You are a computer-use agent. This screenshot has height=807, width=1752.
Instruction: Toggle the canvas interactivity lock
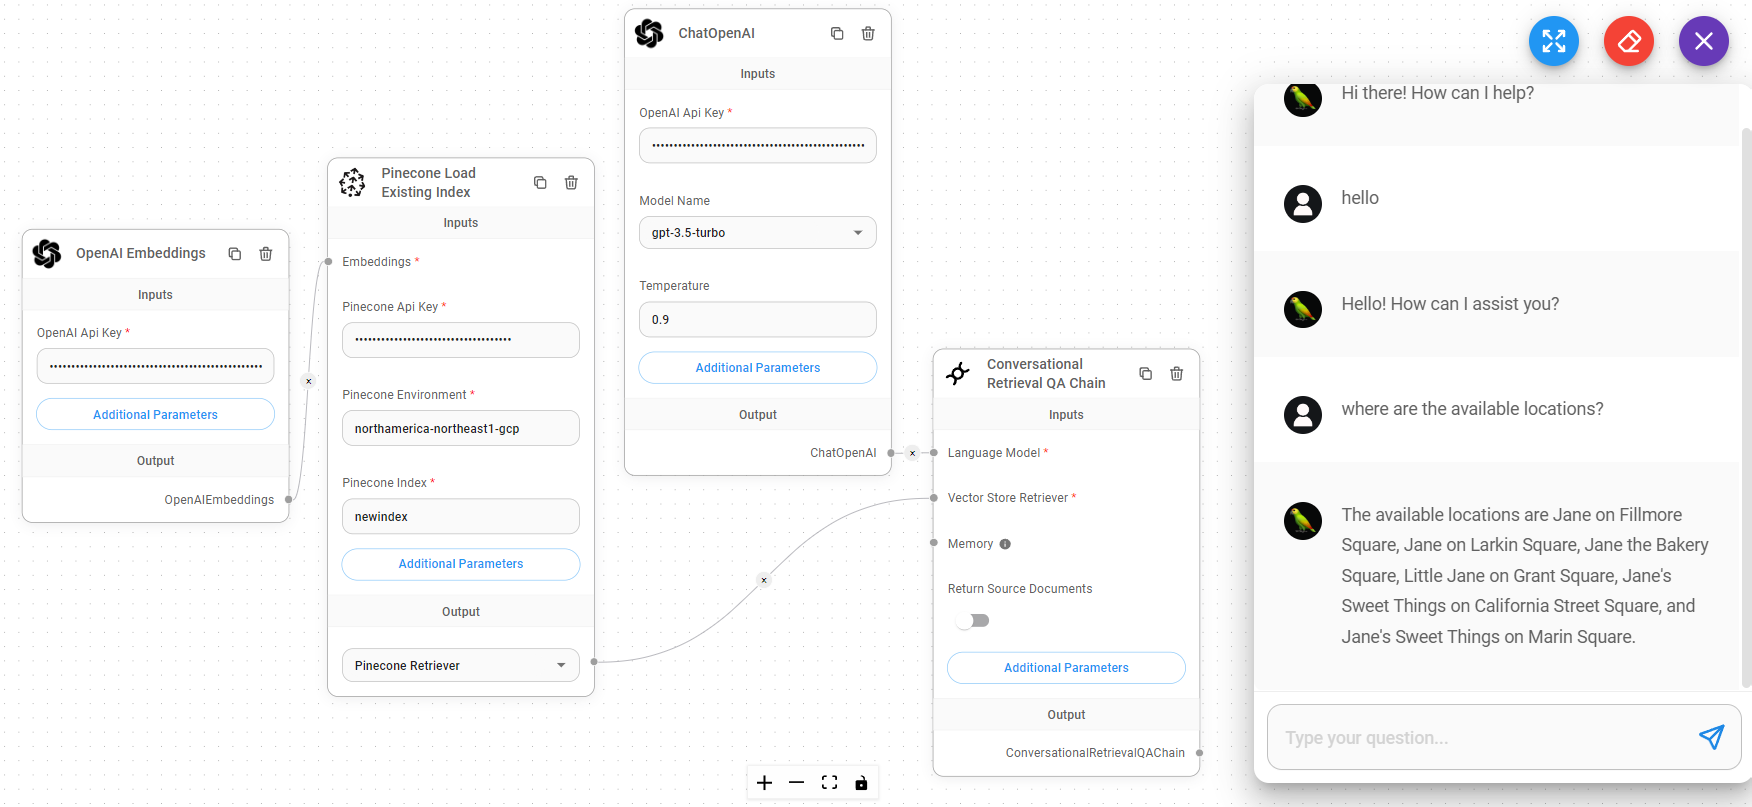[x=861, y=783]
